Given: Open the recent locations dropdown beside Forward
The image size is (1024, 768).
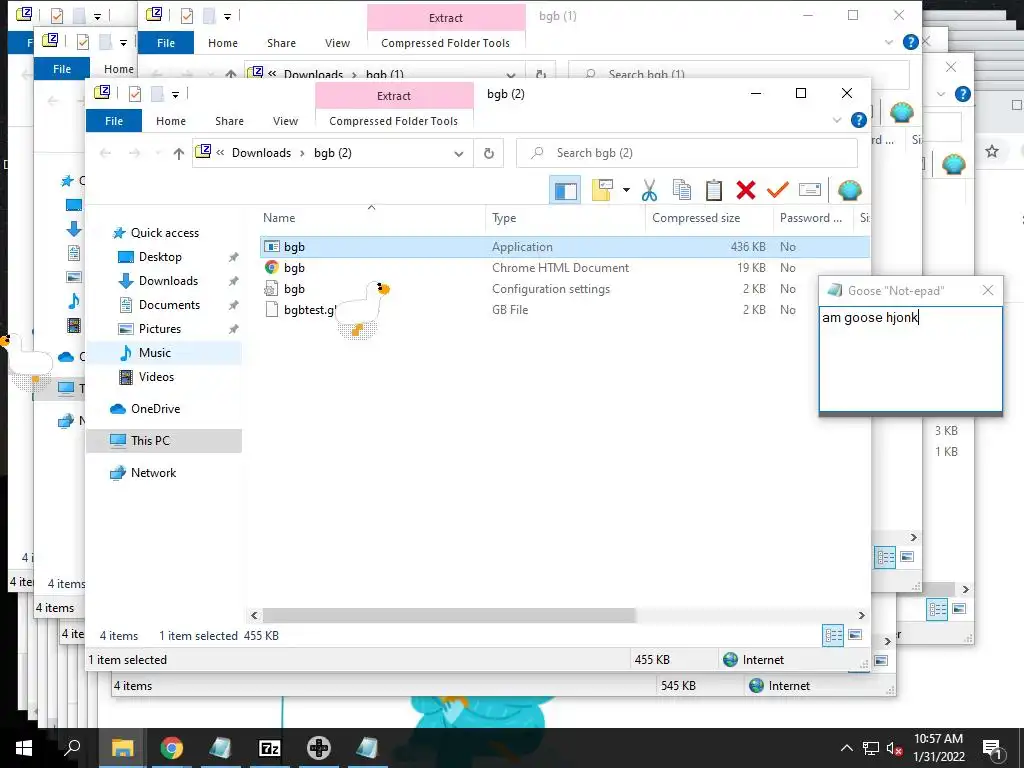Looking at the screenshot, I should 157,153.
